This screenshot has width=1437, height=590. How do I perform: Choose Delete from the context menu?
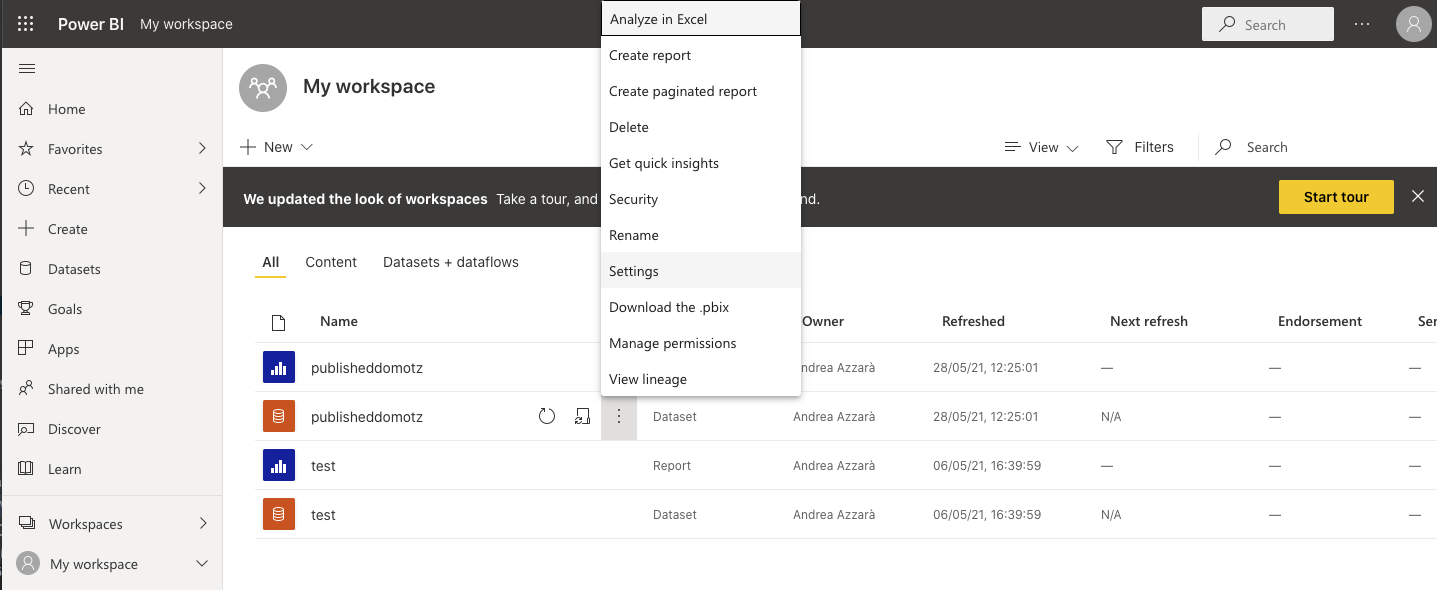[701, 127]
